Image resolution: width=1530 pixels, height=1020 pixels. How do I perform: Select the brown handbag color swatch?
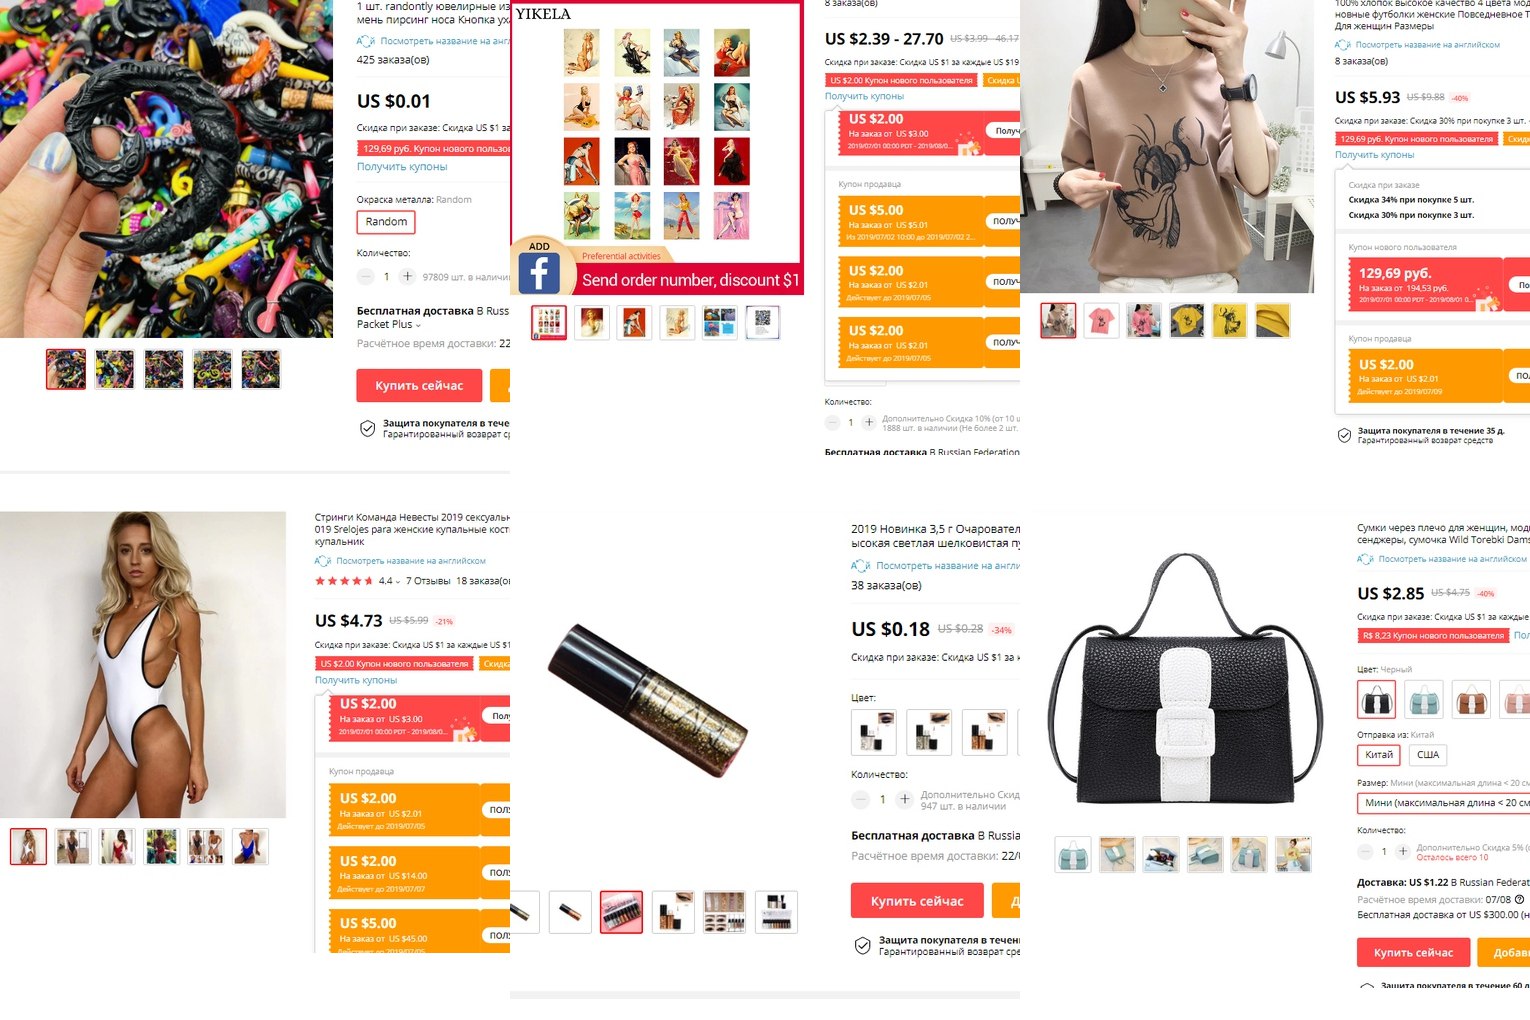tap(1472, 699)
